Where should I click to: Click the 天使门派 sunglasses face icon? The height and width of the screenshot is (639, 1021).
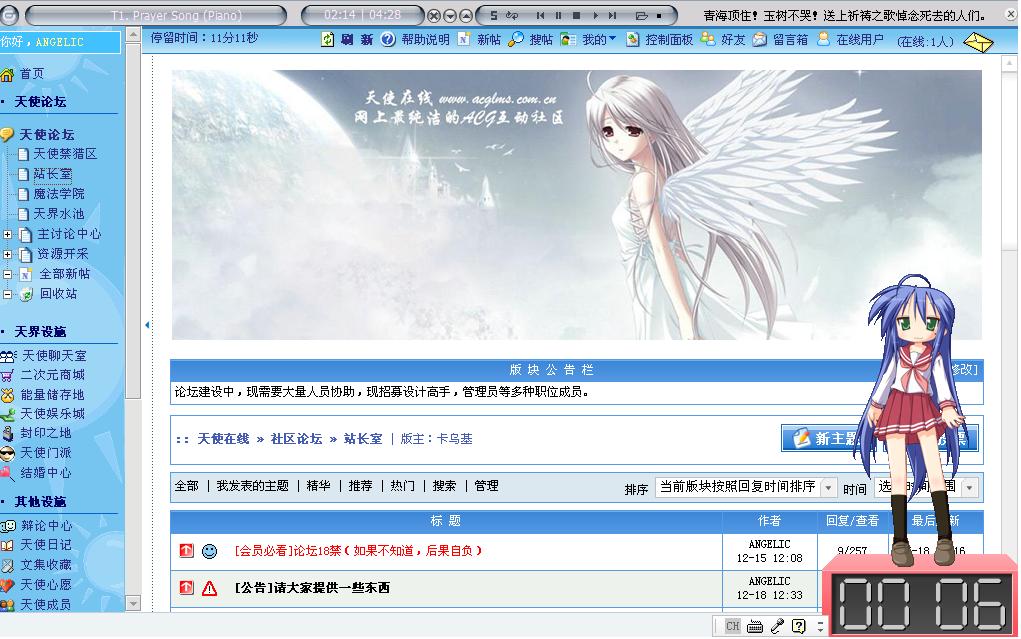pos(7,453)
